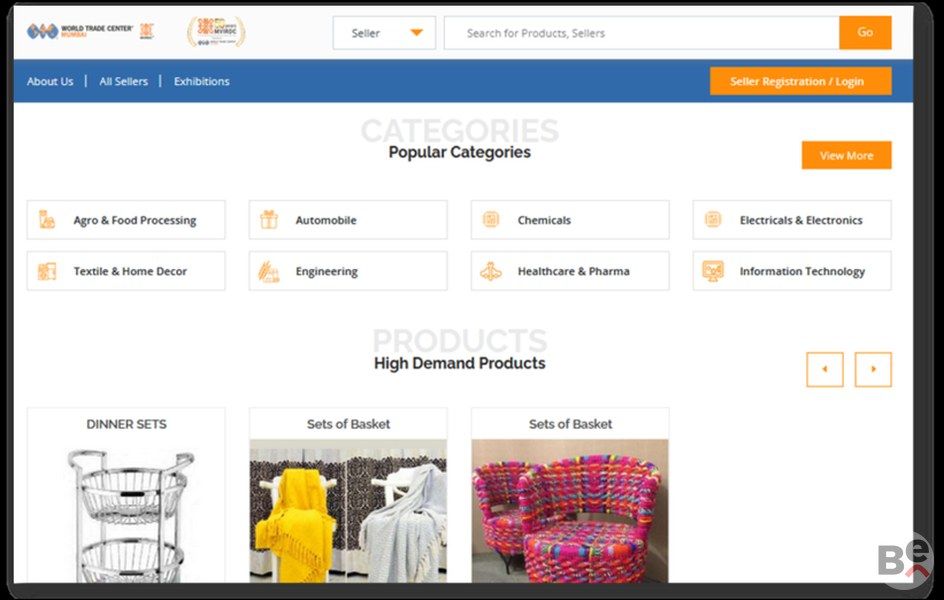Open the Seller search type dropdown

point(384,33)
